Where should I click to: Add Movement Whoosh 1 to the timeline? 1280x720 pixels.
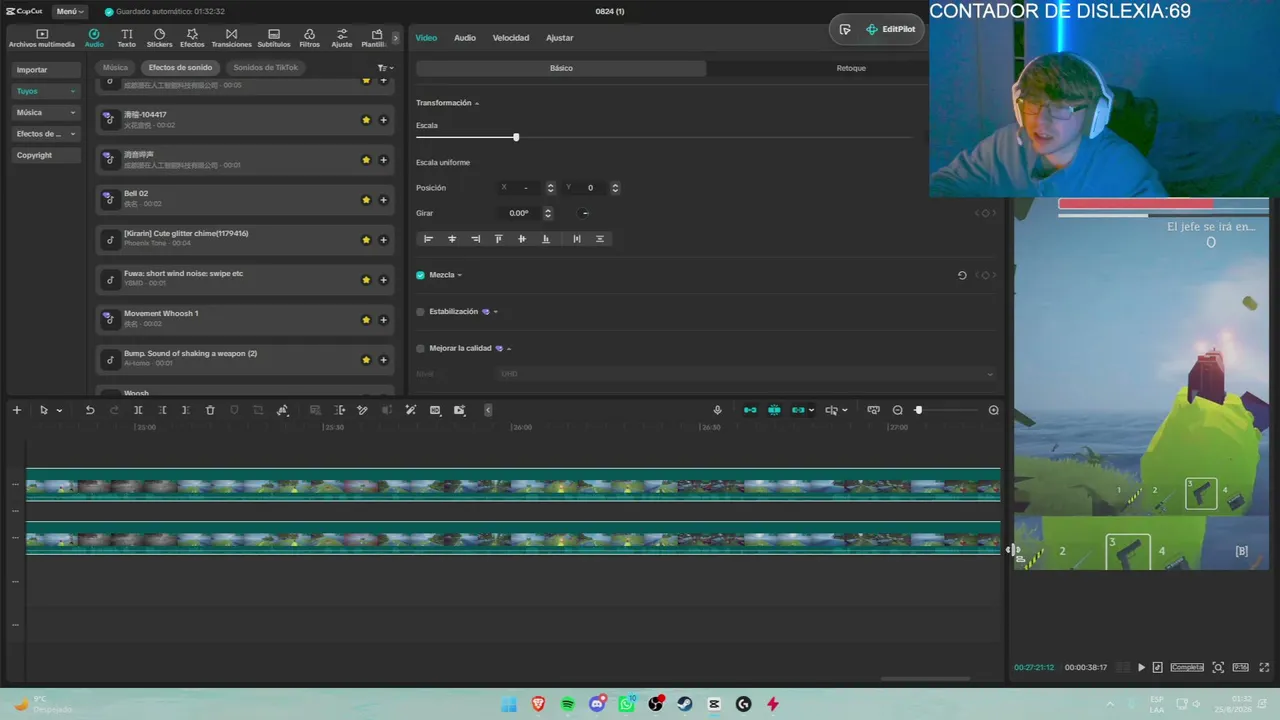383,320
